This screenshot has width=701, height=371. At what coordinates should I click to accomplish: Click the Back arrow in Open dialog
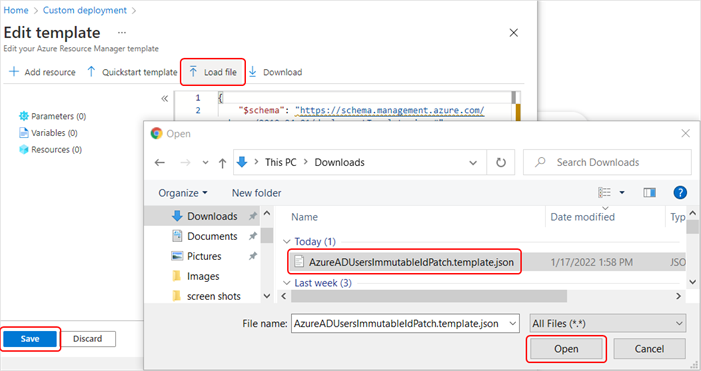click(x=160, y=163)
